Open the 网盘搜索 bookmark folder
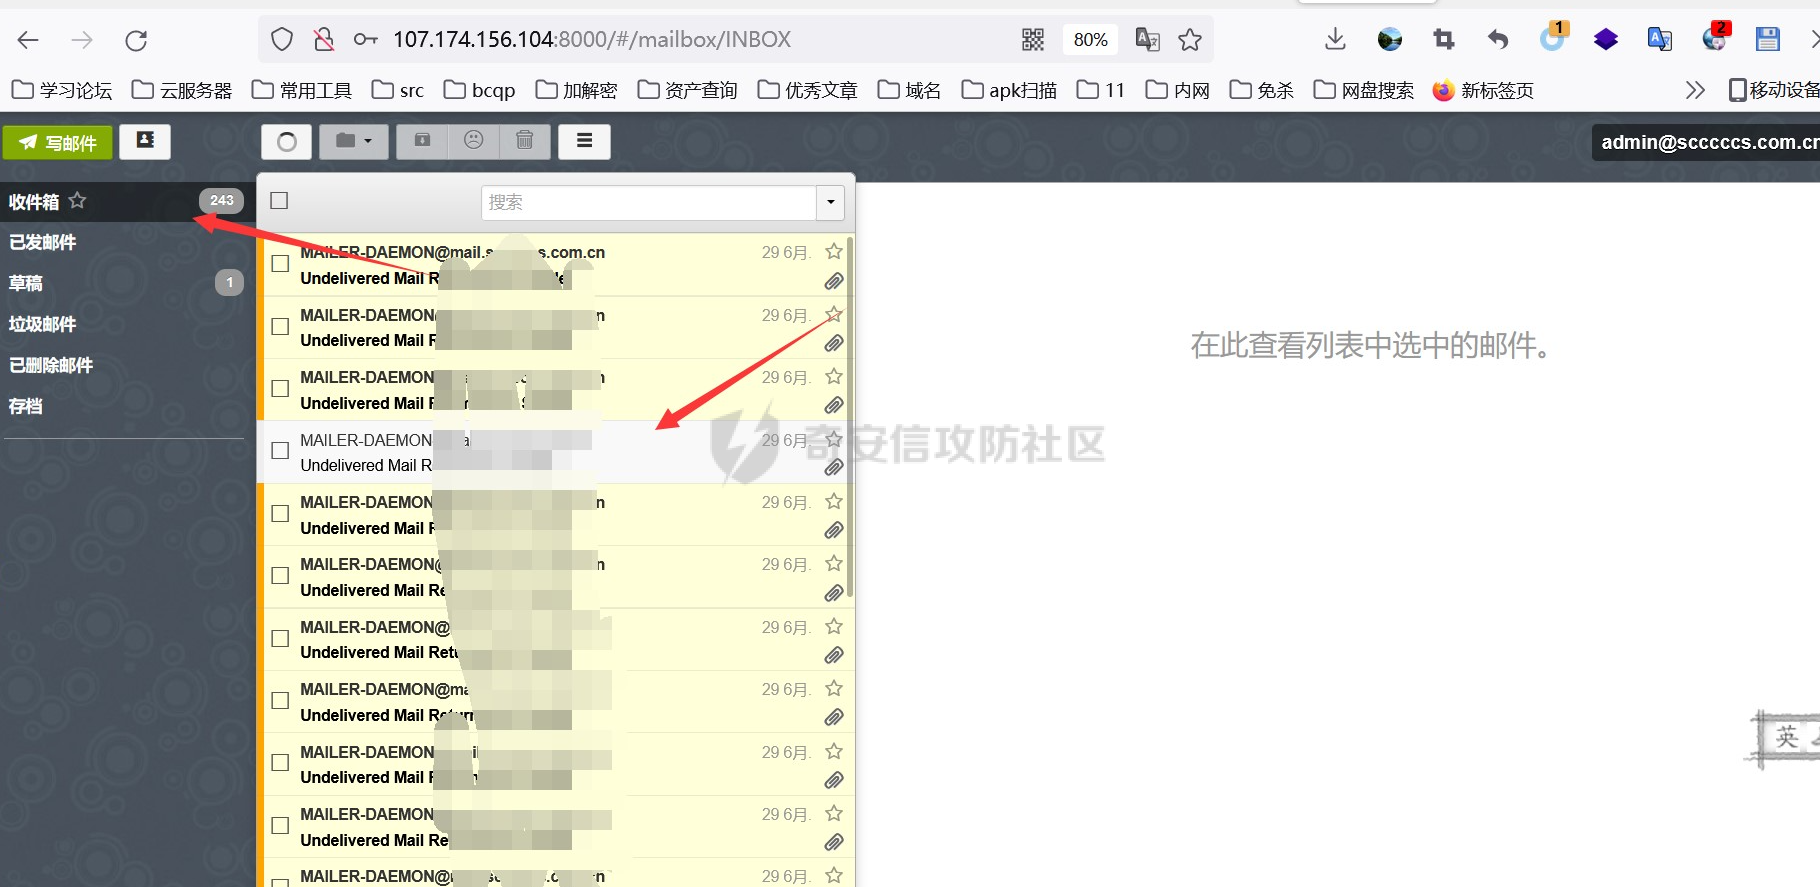Screen dimensions: 1820x887 click(x=1364, y=90)
